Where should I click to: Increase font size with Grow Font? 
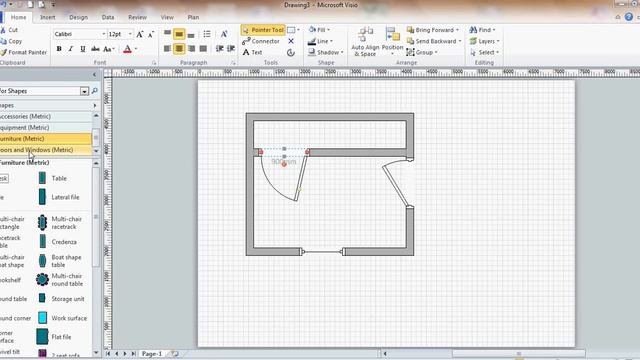pos(140,34)
